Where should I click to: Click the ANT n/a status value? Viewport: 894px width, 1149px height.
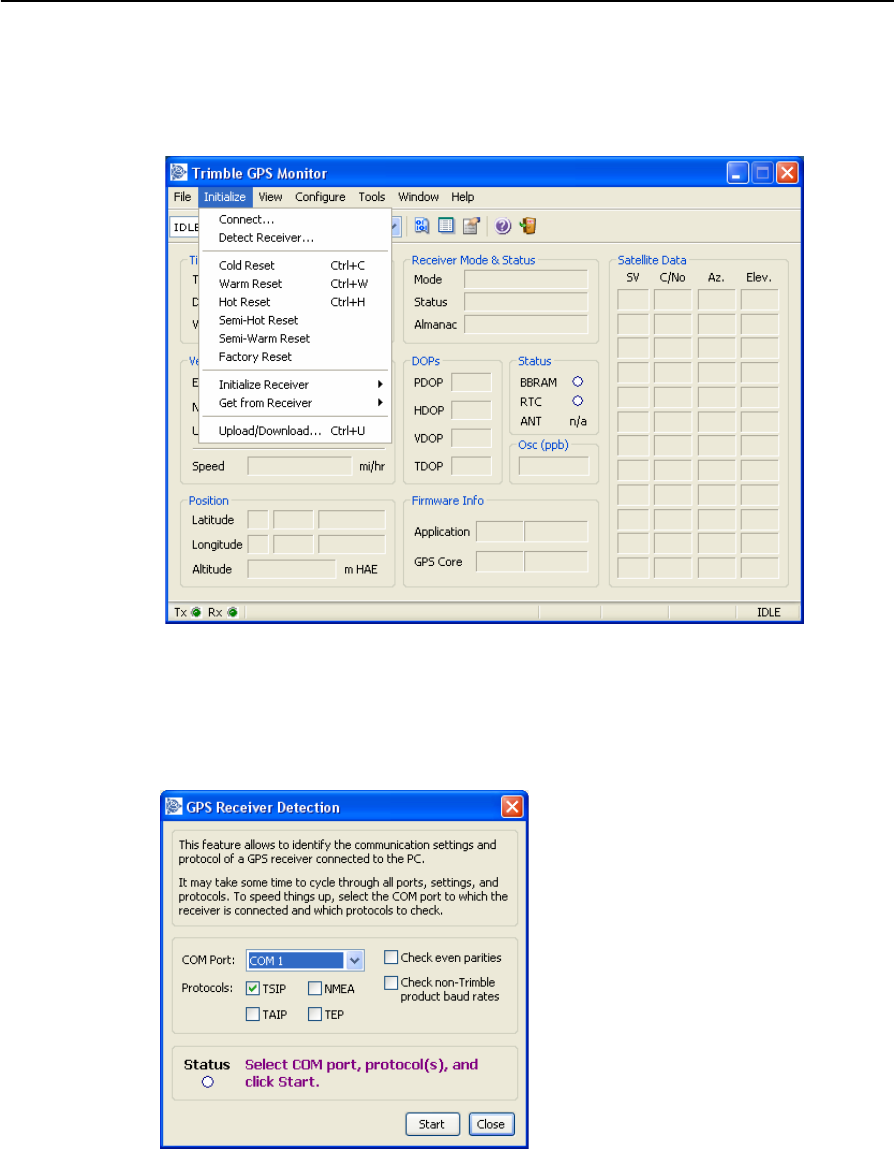[577, 421]
